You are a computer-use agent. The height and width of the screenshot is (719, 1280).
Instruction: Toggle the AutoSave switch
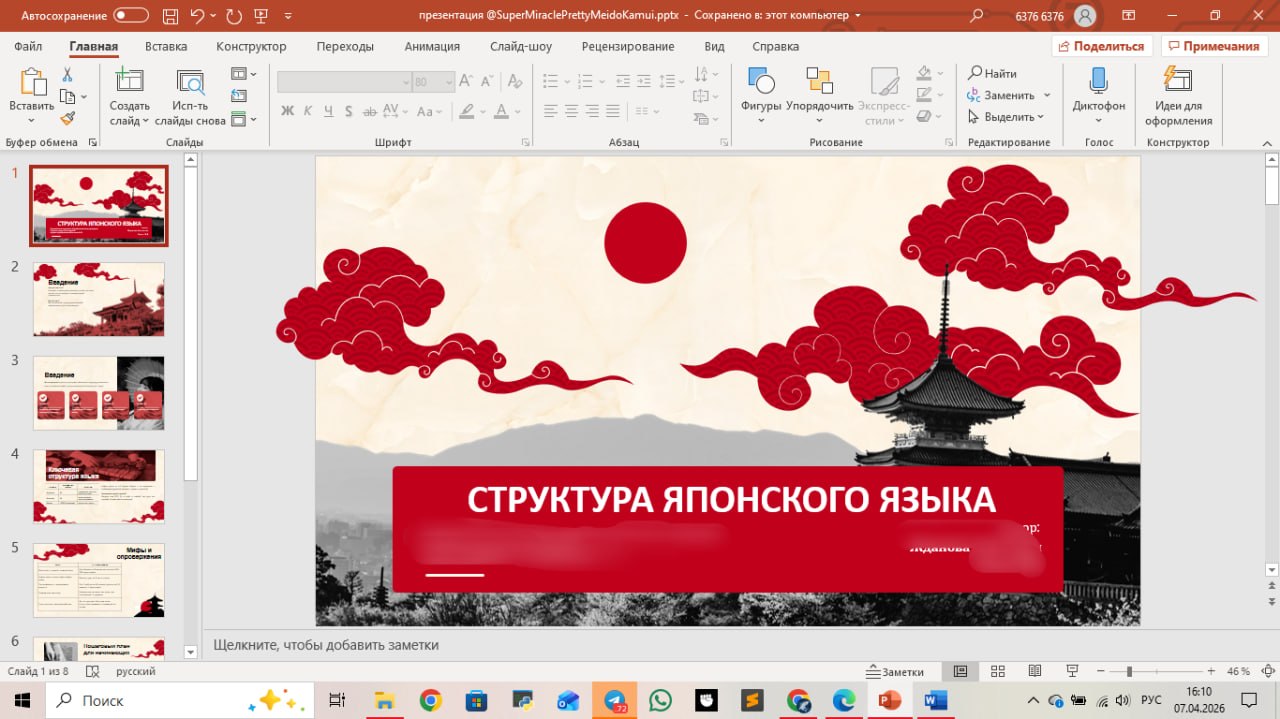(x=131, y=15)
